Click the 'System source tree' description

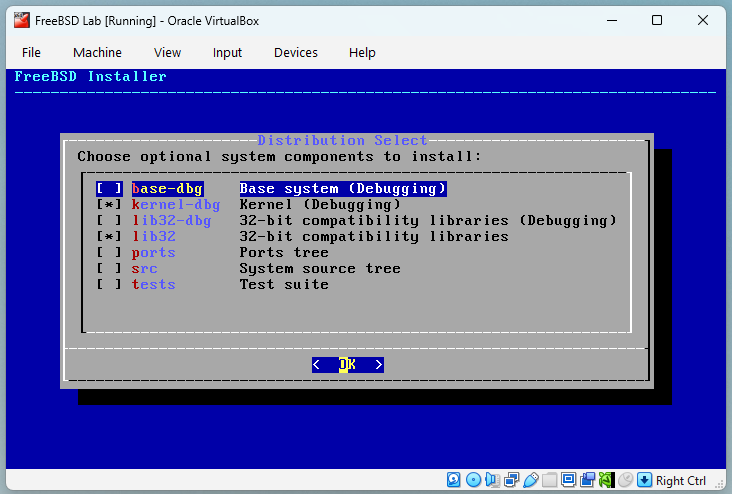pyautogui.click(x=320, y=268)
